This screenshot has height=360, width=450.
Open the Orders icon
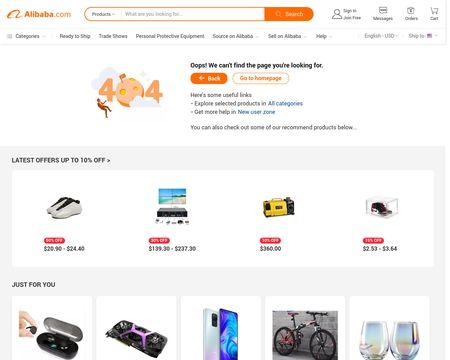pyautogui.click(x=411, y=10)
